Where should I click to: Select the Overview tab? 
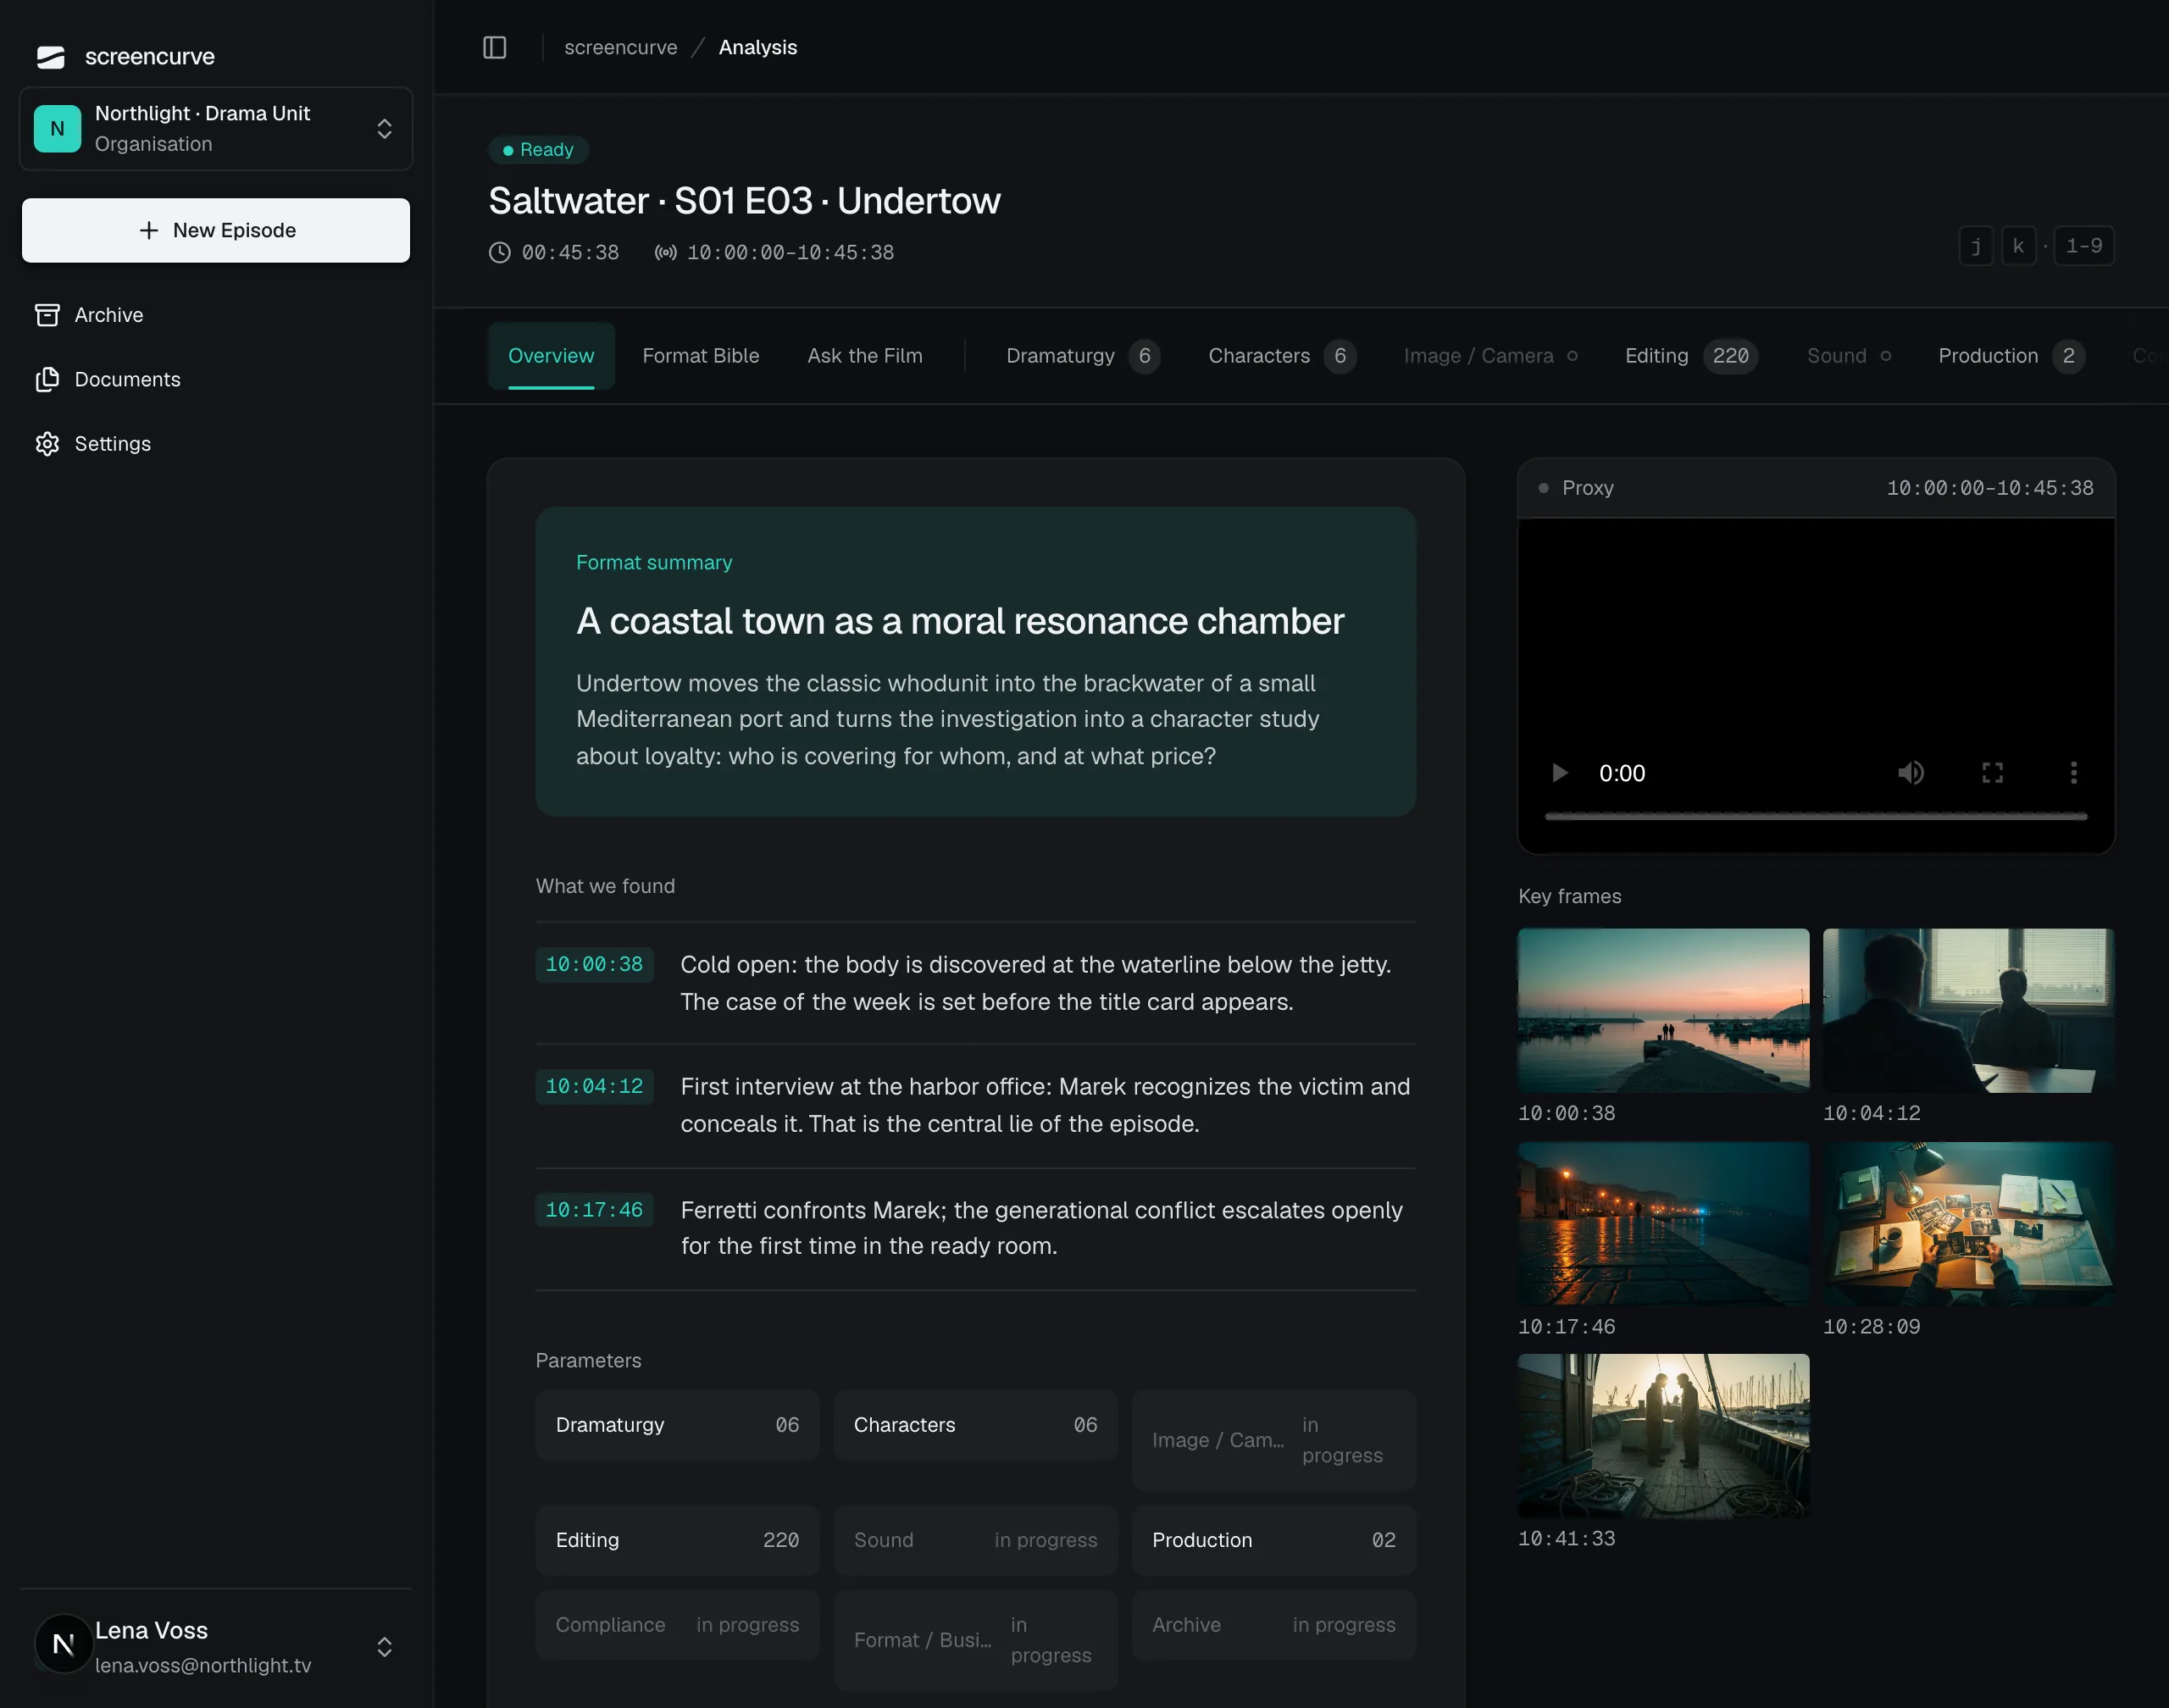click(x=551, y=356)
